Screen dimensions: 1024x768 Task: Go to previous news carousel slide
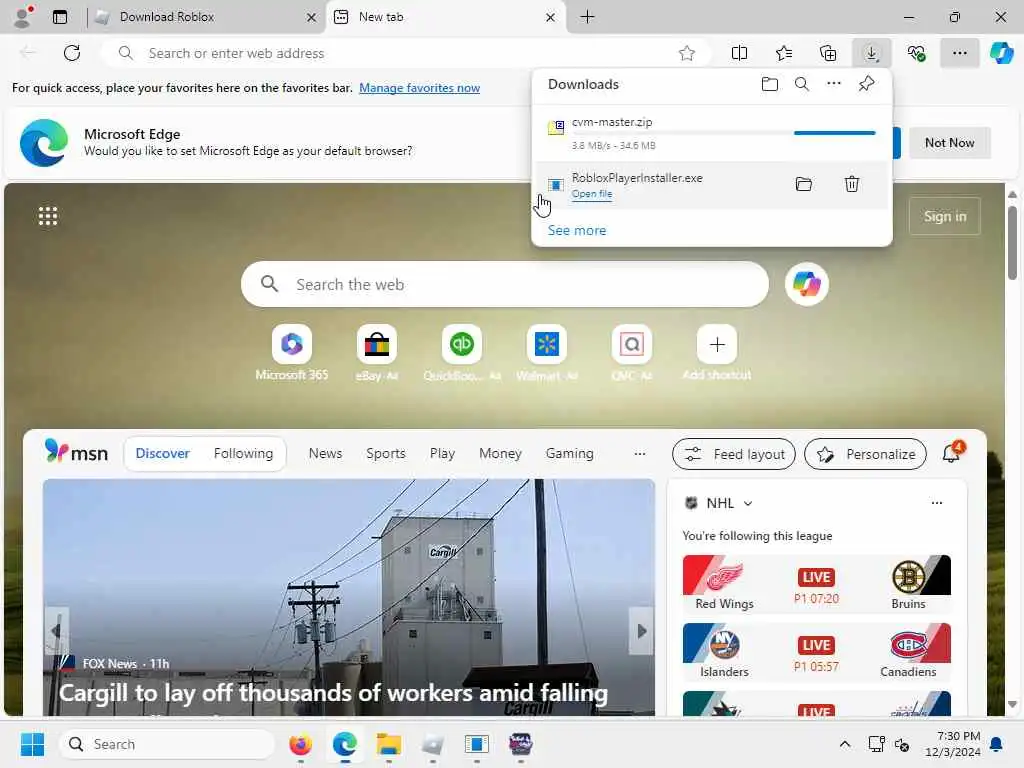[57, 631]
